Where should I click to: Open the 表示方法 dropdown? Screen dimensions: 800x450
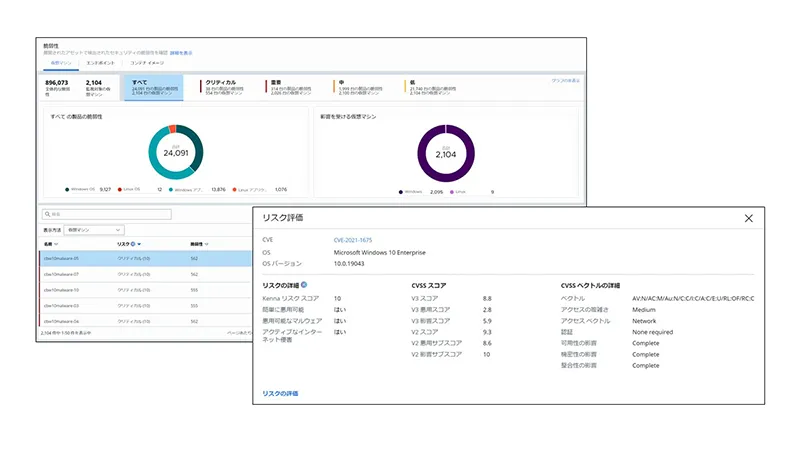93,230
